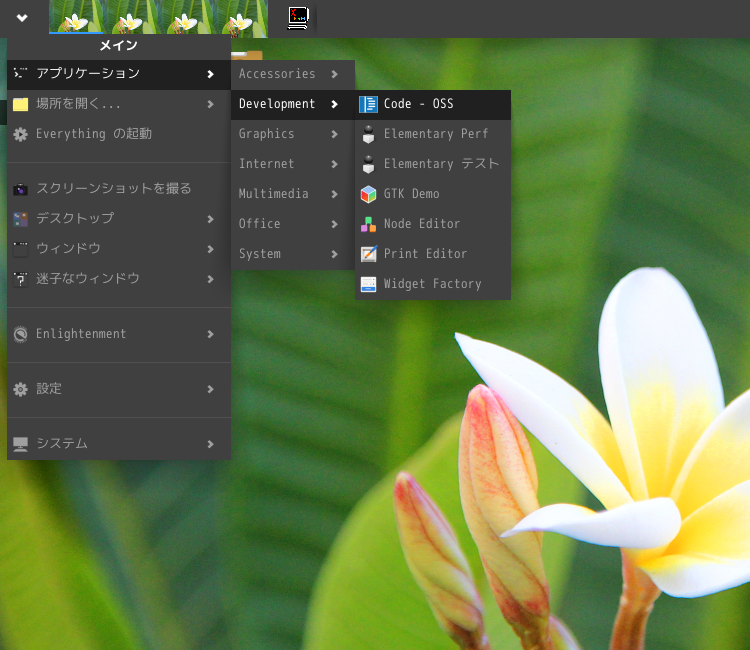Launch Widget Factory app

click(432, 284)
